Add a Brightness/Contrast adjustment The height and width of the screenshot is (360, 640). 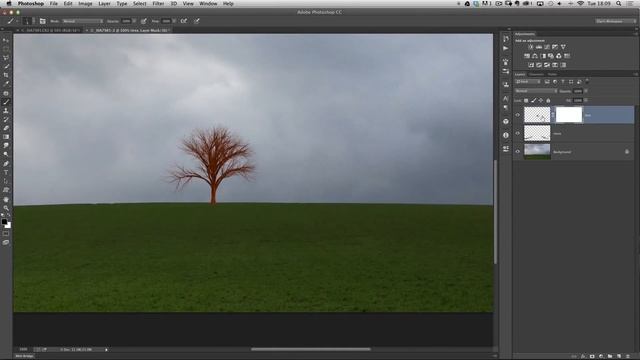(x=531, y=47)
